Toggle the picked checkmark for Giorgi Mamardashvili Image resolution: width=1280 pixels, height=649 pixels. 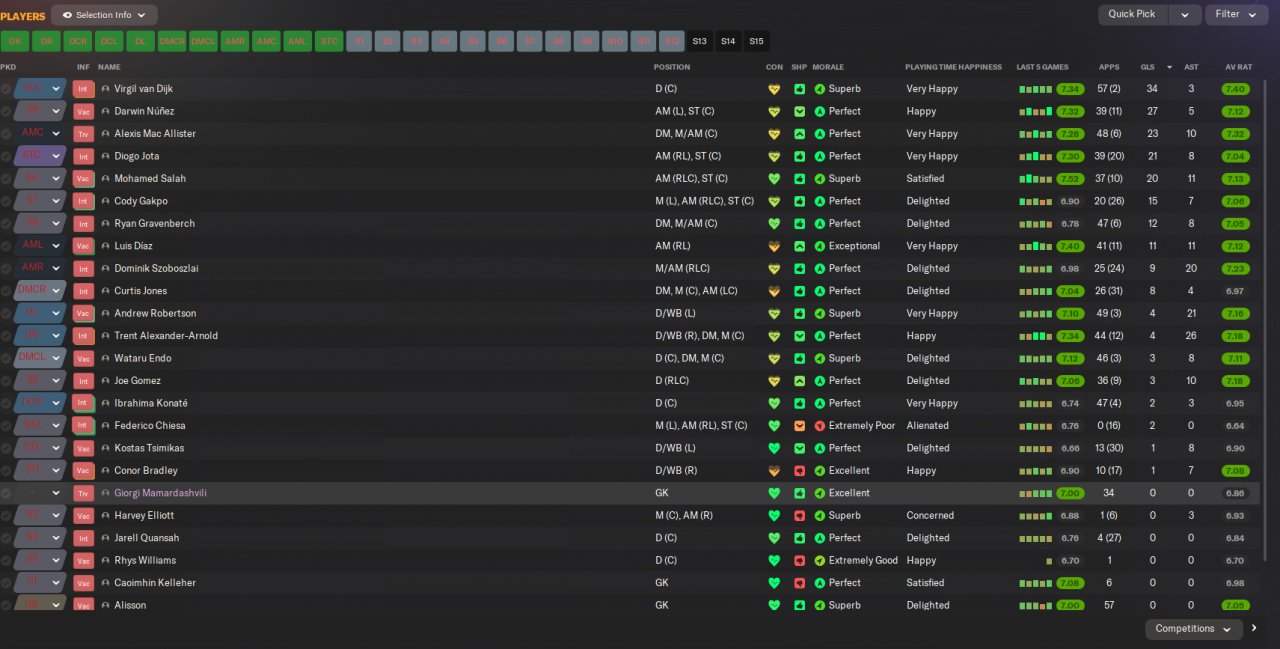point(6,493)
